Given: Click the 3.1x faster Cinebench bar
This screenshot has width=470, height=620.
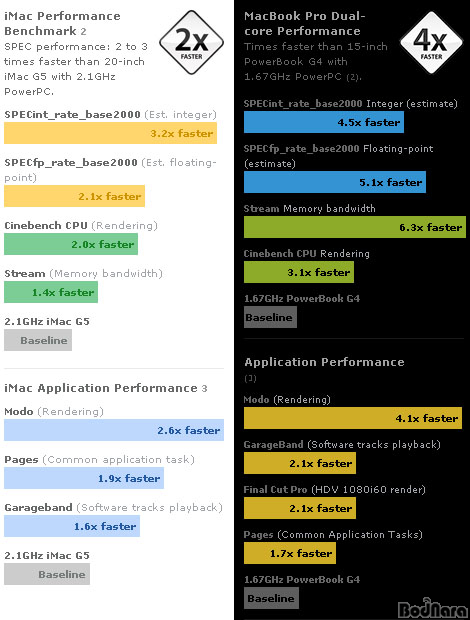Looking at the screenshot, I should tap(299, 272).
